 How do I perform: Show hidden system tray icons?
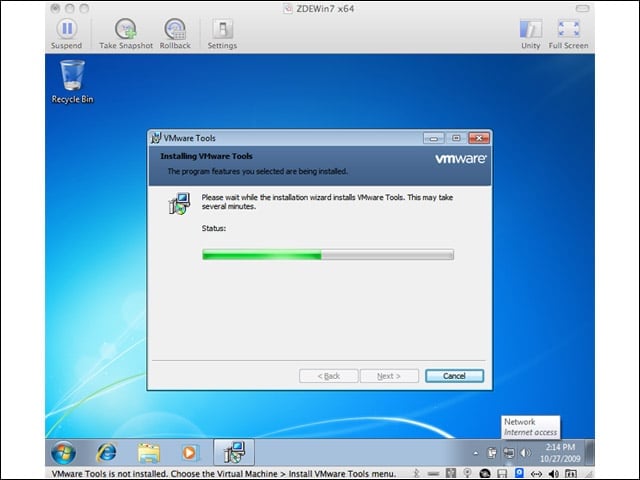(x=476, y=453)
